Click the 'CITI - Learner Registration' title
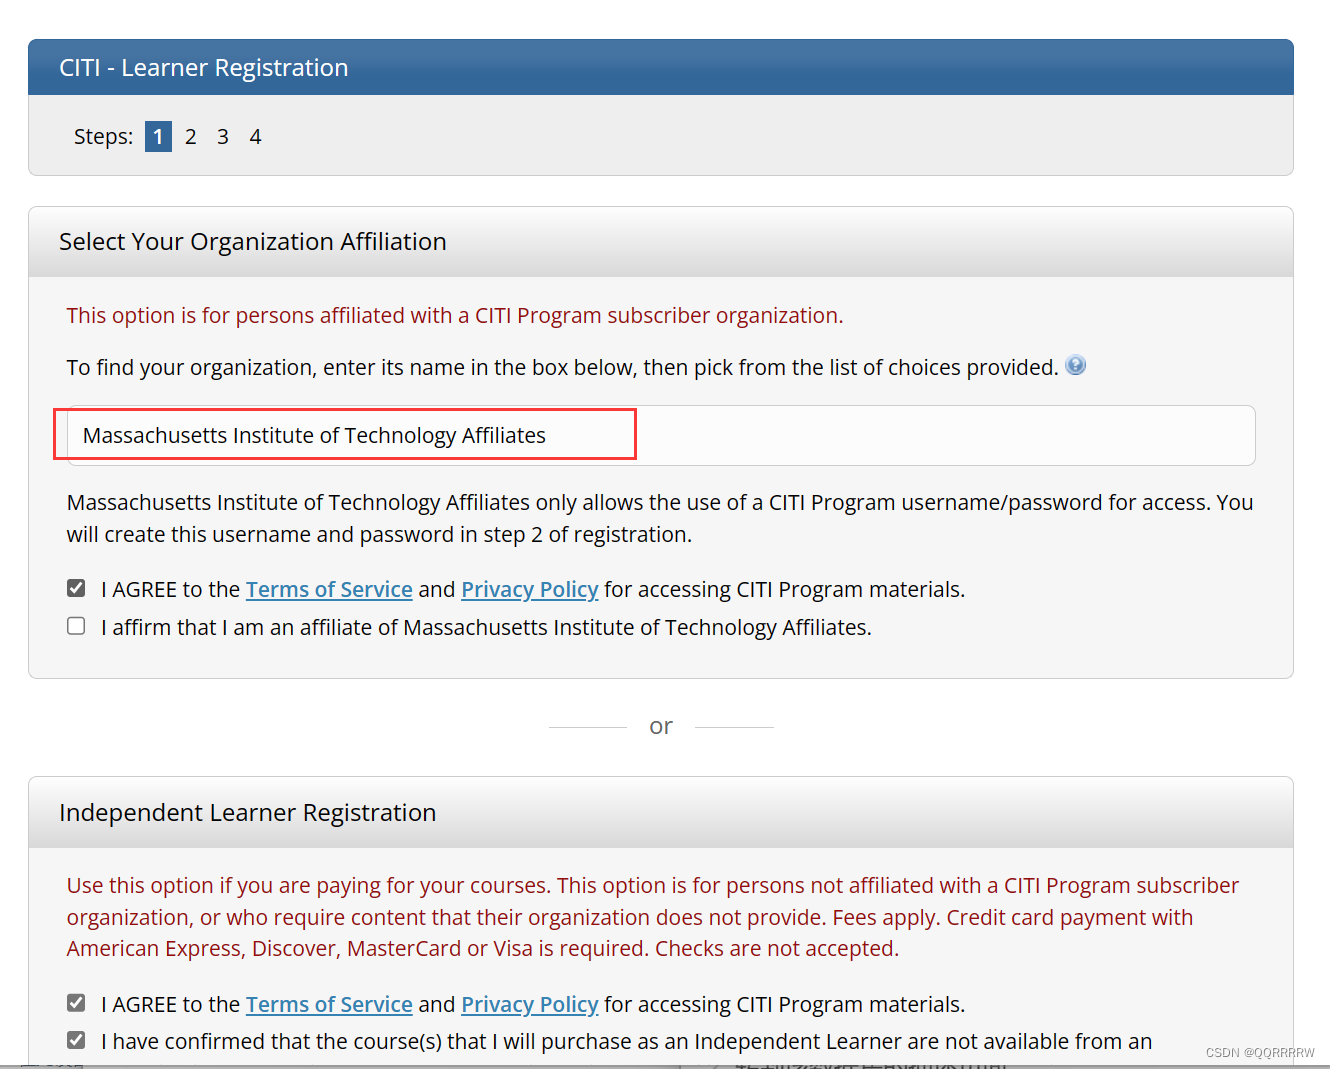 pos(204,68)
